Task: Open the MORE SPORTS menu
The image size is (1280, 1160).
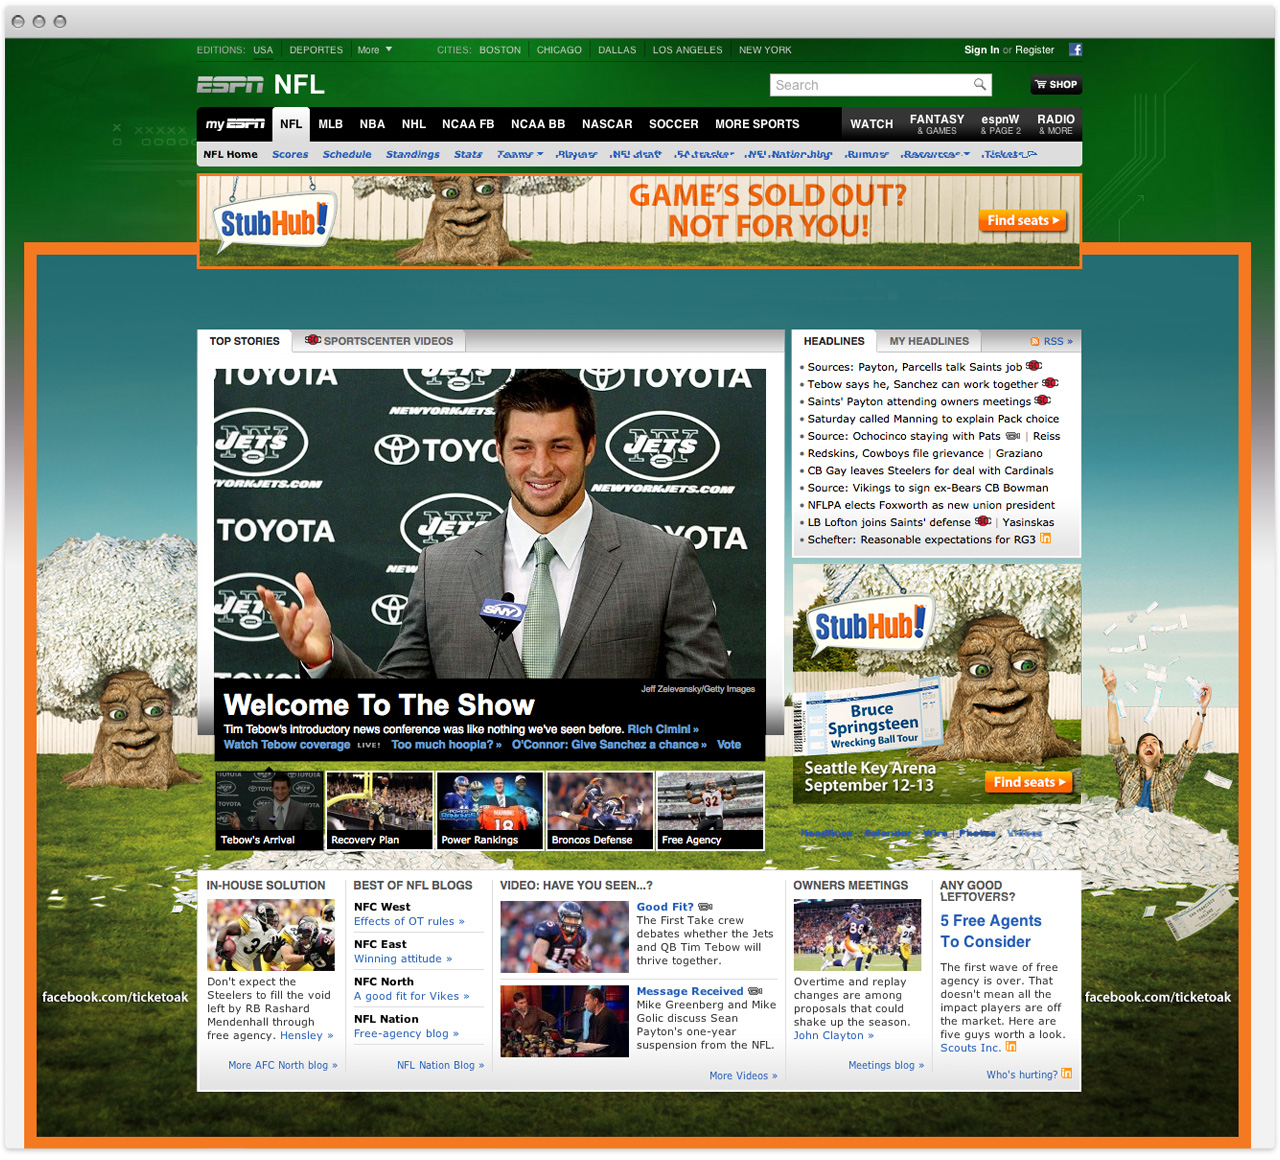Action: pyautogui.click(x=757, y=124)
